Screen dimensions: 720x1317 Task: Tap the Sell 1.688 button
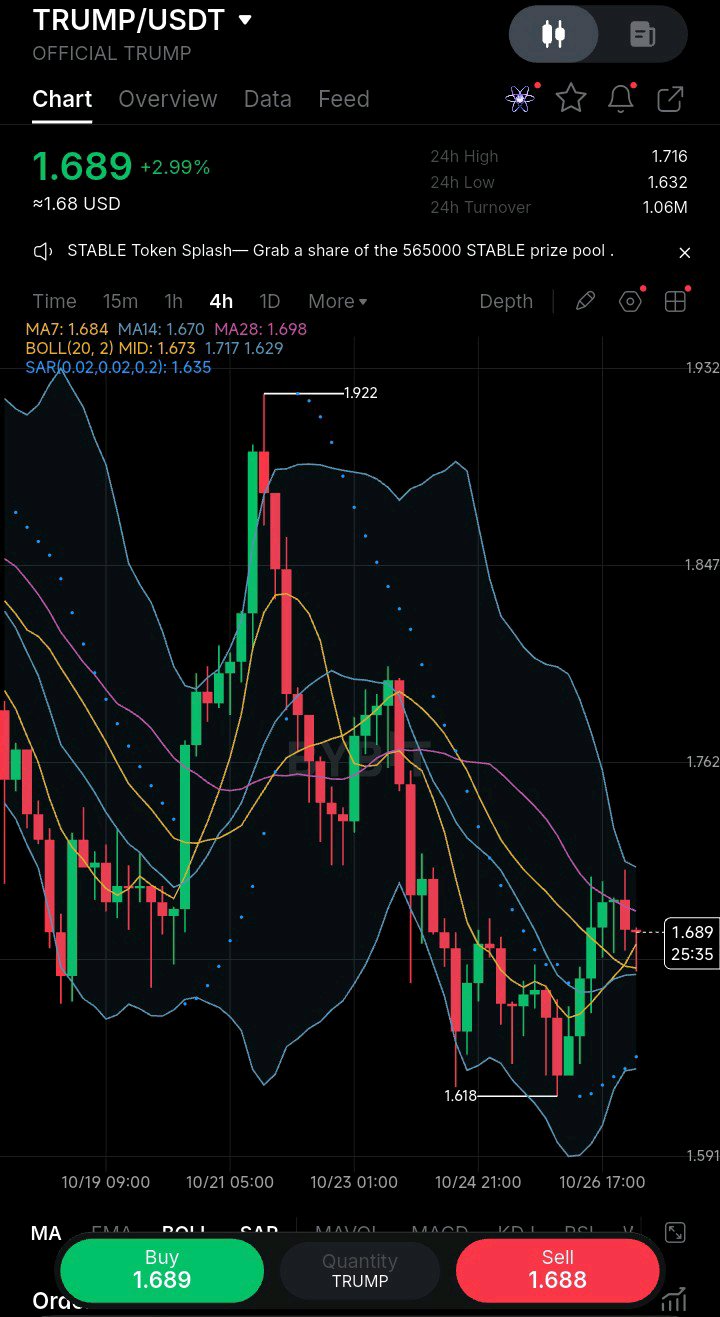pos(558,1269)
